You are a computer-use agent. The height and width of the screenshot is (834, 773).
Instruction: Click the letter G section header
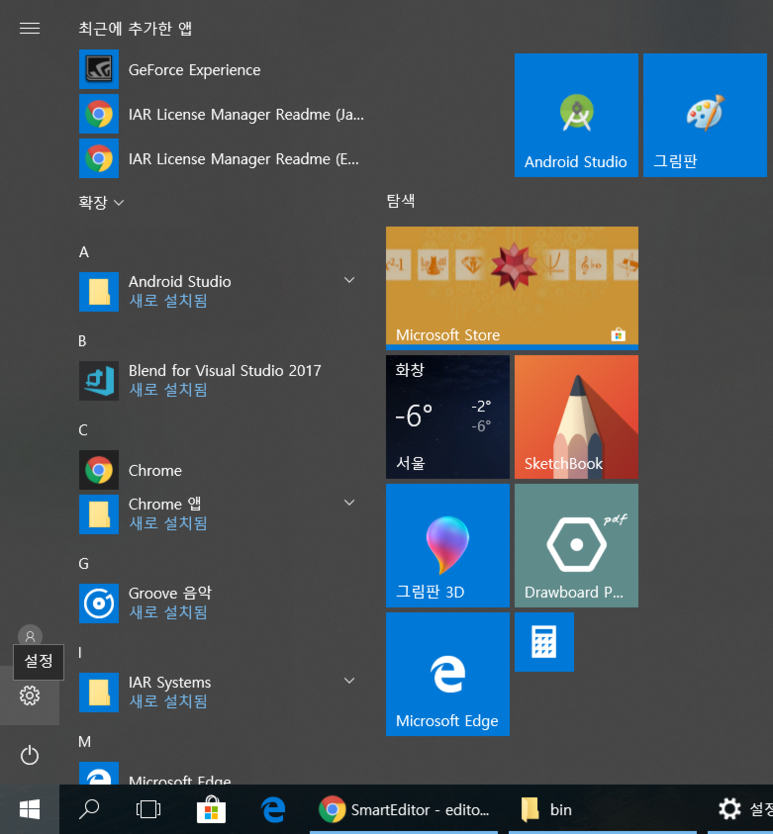click(x=84, y=564)
